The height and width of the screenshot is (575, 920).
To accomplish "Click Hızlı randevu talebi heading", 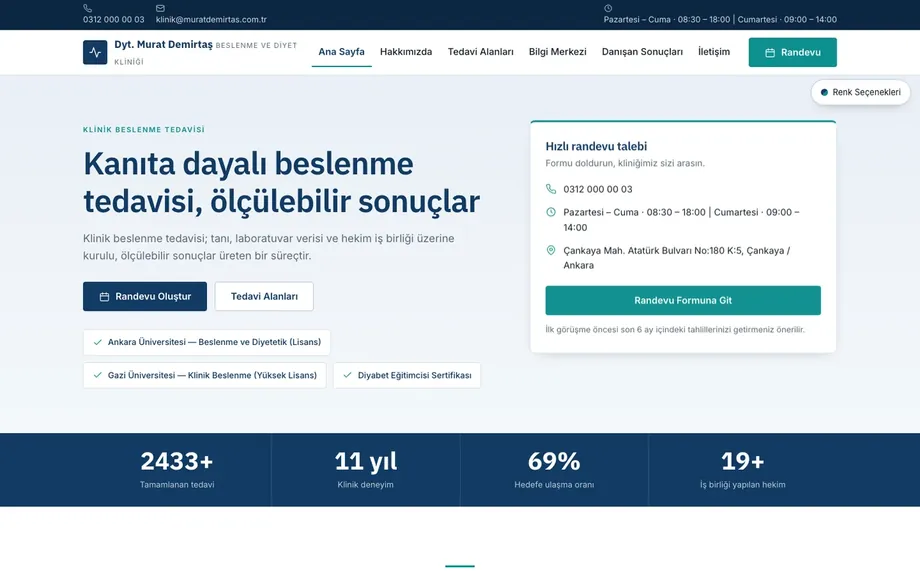I will click(596, 146).
